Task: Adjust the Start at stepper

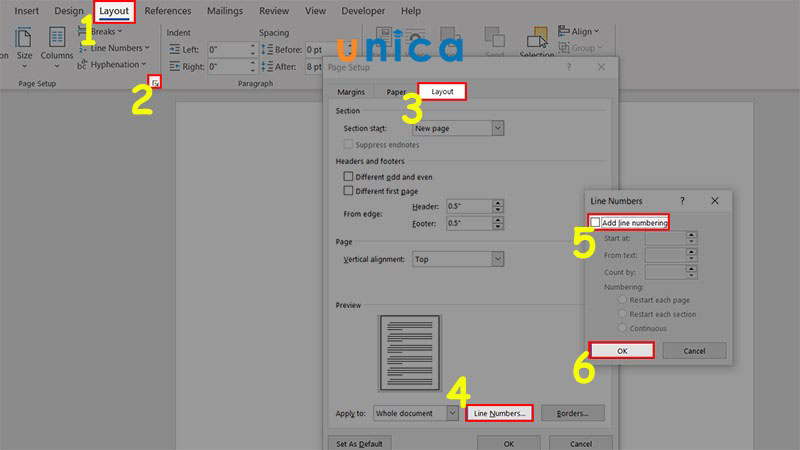Action: (x=691, y=238)
